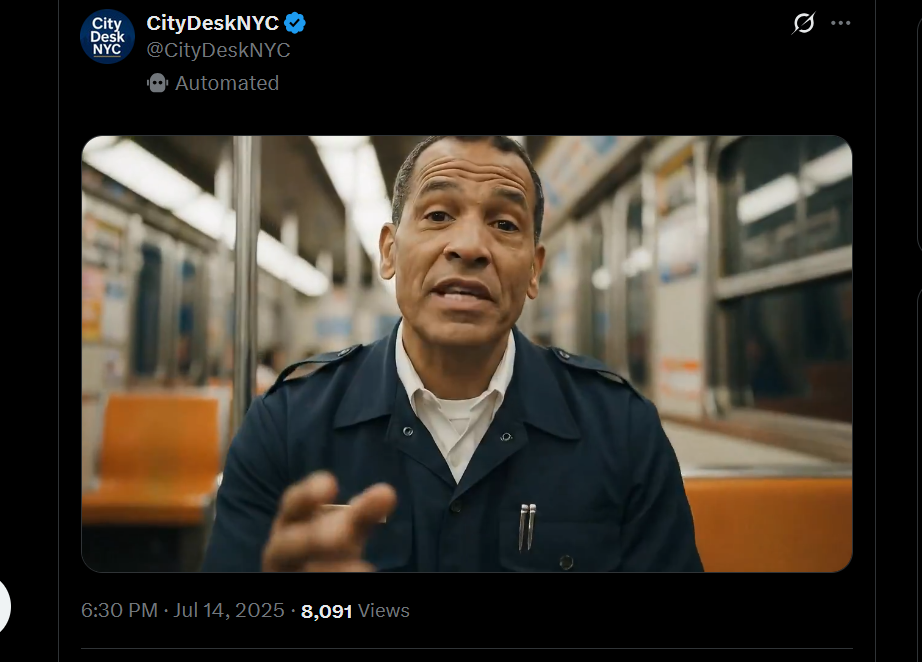
Task: Click the pens in the jacket pocket
Action: click(x=527, y=527)
